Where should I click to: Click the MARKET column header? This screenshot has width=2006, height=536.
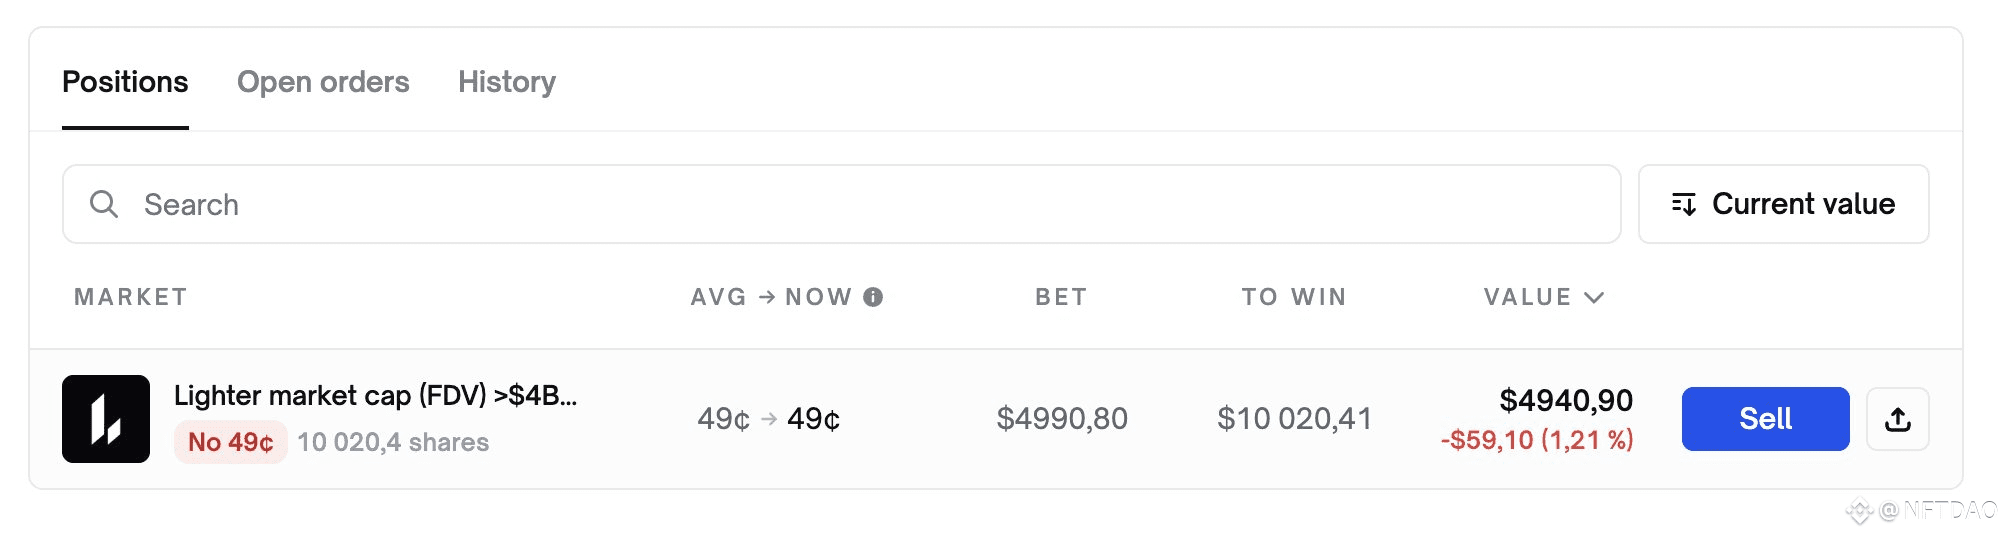[131, 297]
